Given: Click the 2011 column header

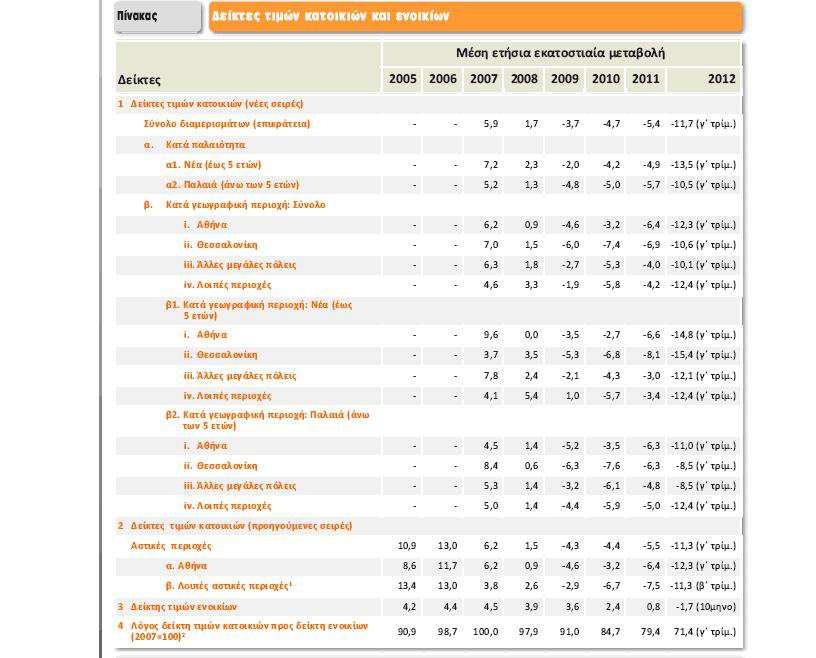Looking at the screenshot, I should (x=645, y=79).
